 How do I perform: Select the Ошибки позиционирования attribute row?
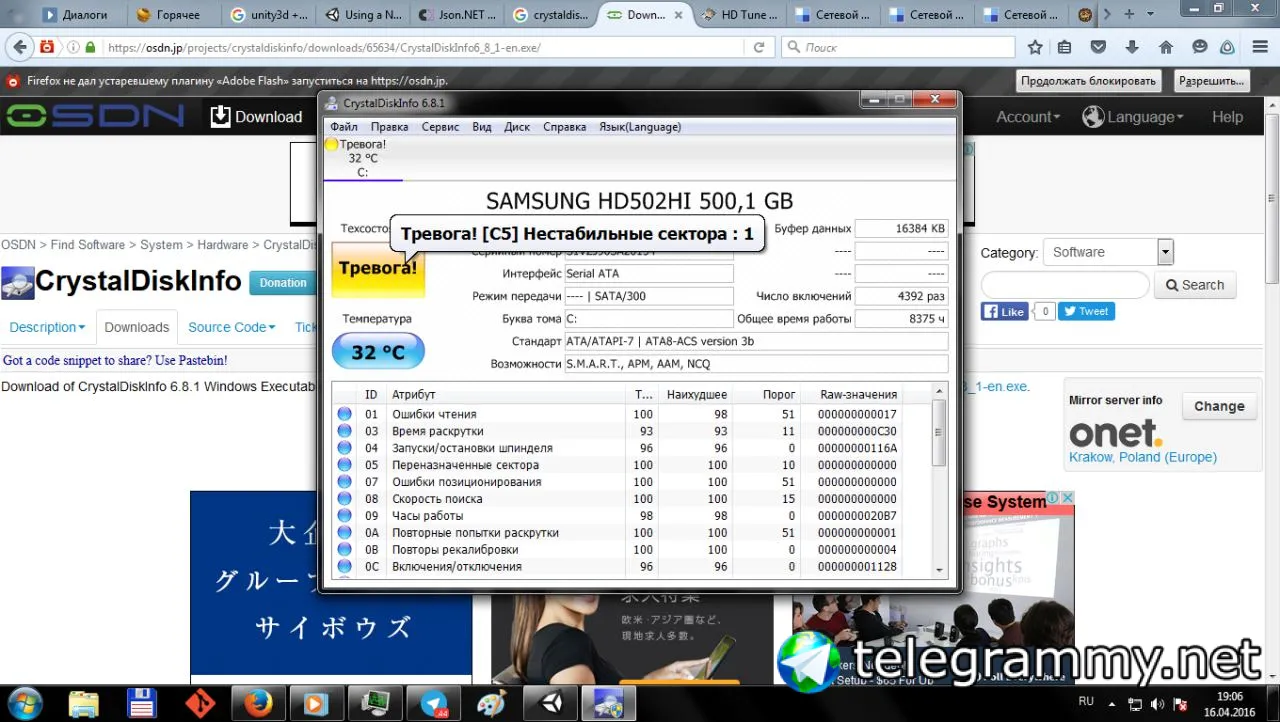pos(632,482)
